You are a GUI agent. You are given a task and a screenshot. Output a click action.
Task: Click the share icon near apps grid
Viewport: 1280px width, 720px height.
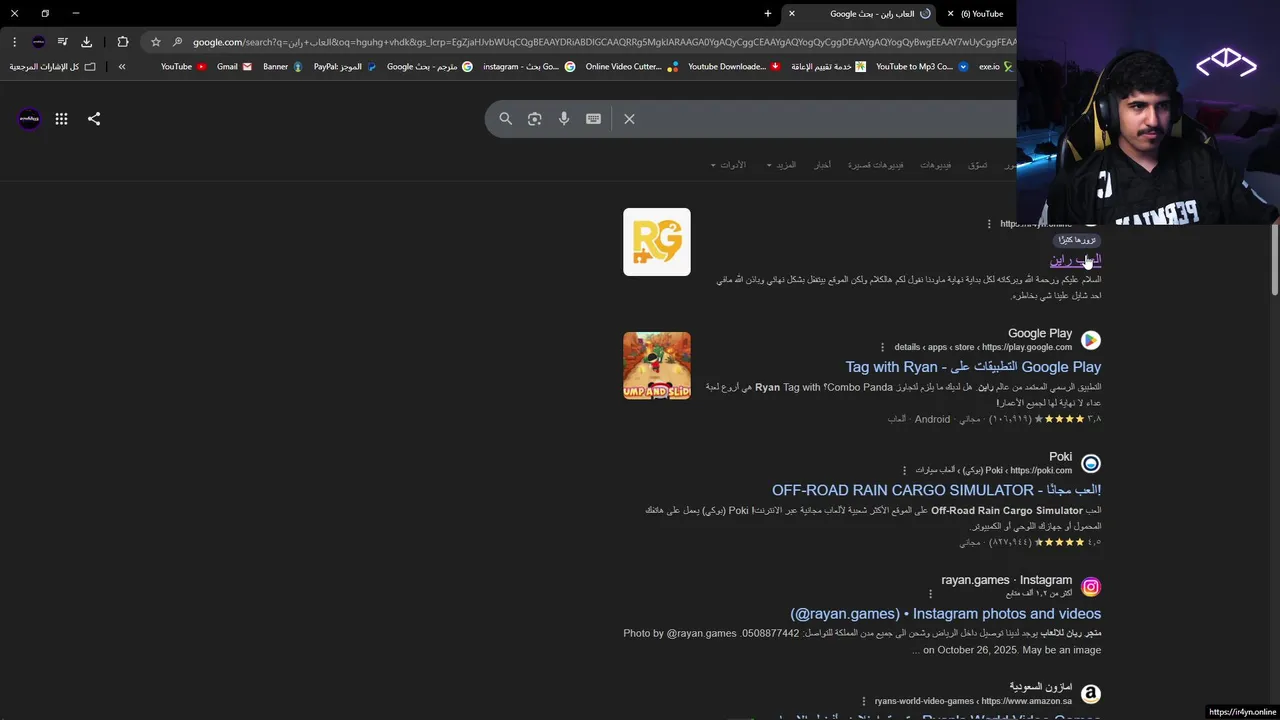(x=94, y=119)
